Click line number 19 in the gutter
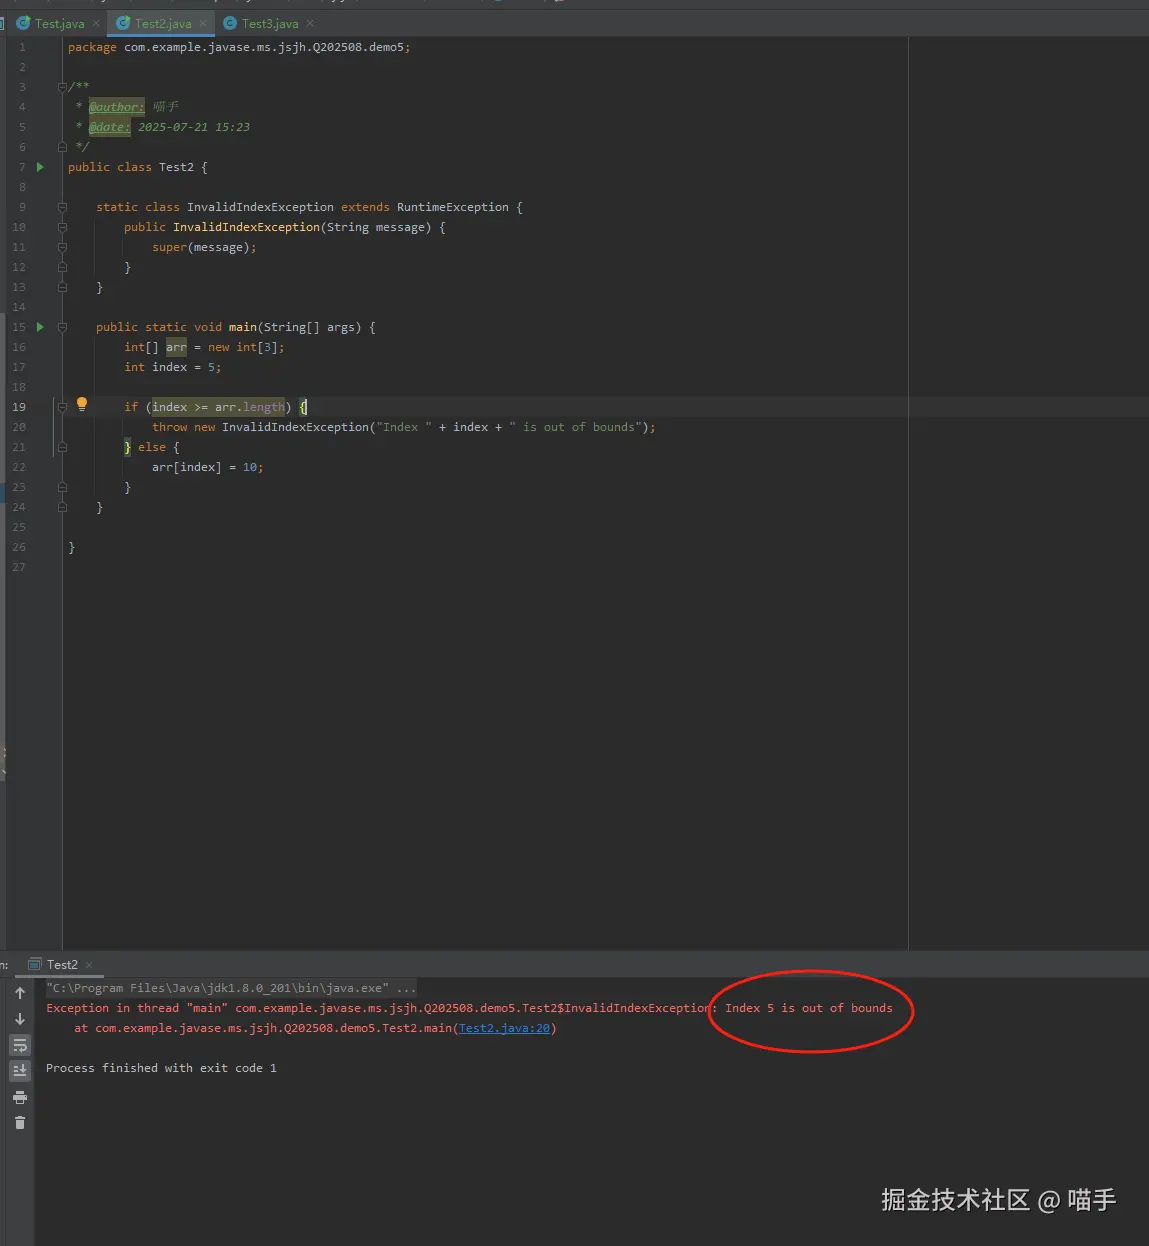The image size is (1149, 1246). click(19, 407)
